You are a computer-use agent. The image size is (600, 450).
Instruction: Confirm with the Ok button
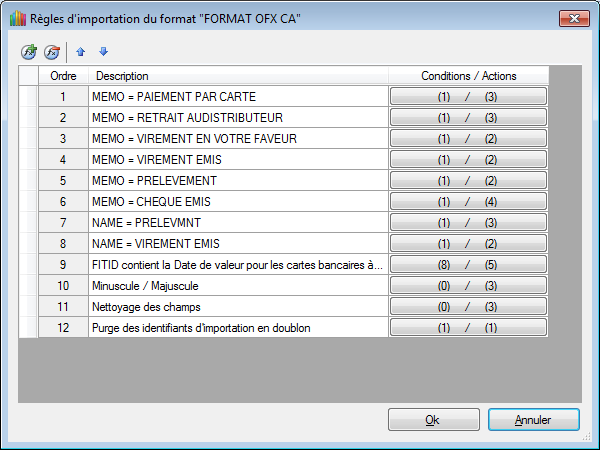pos(433,420)
